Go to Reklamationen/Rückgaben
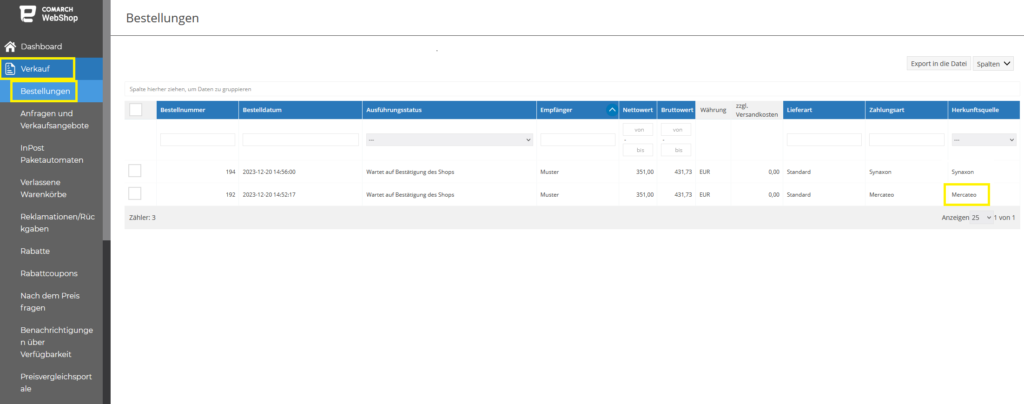The width and height of the screenshot is (1024, 404). [x=57, y=223]
